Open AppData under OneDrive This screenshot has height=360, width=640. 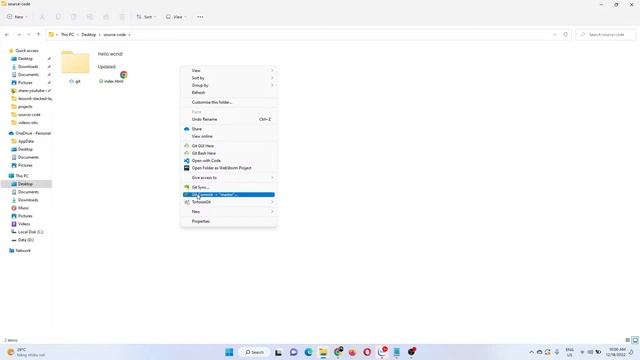(x=26, y=141)
